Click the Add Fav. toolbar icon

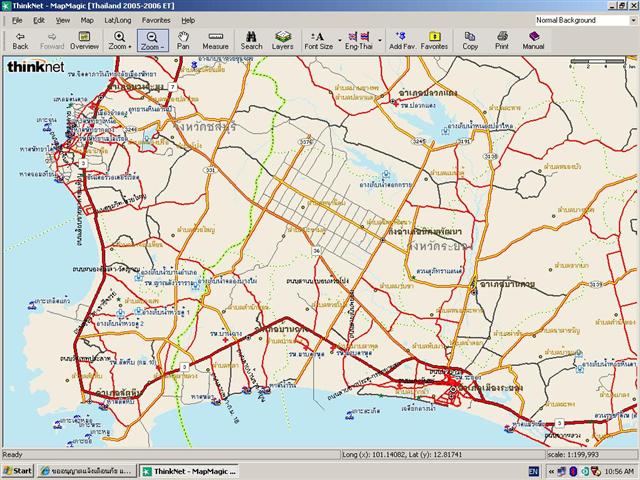tap(401, 40)
